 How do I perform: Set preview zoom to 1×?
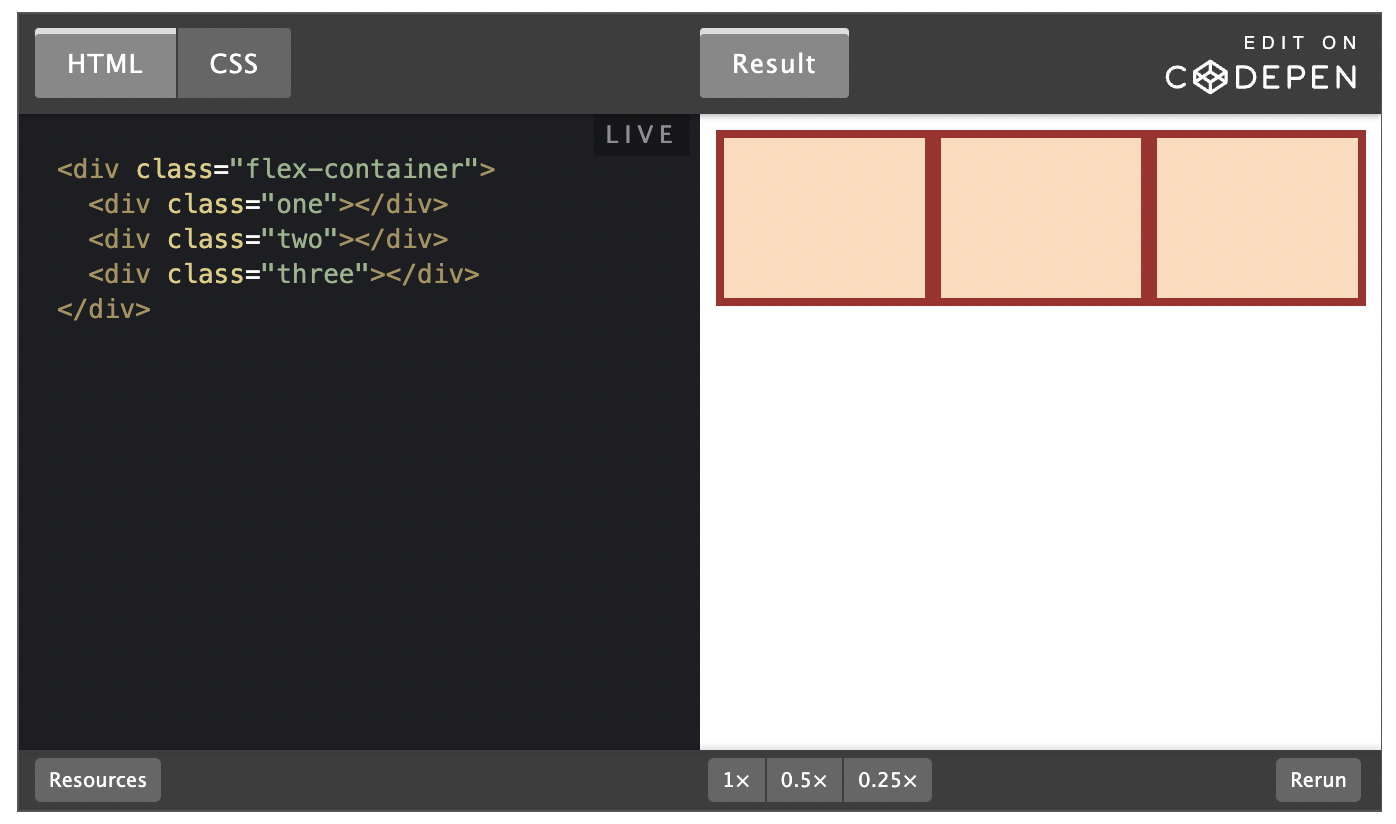(736, 780)
